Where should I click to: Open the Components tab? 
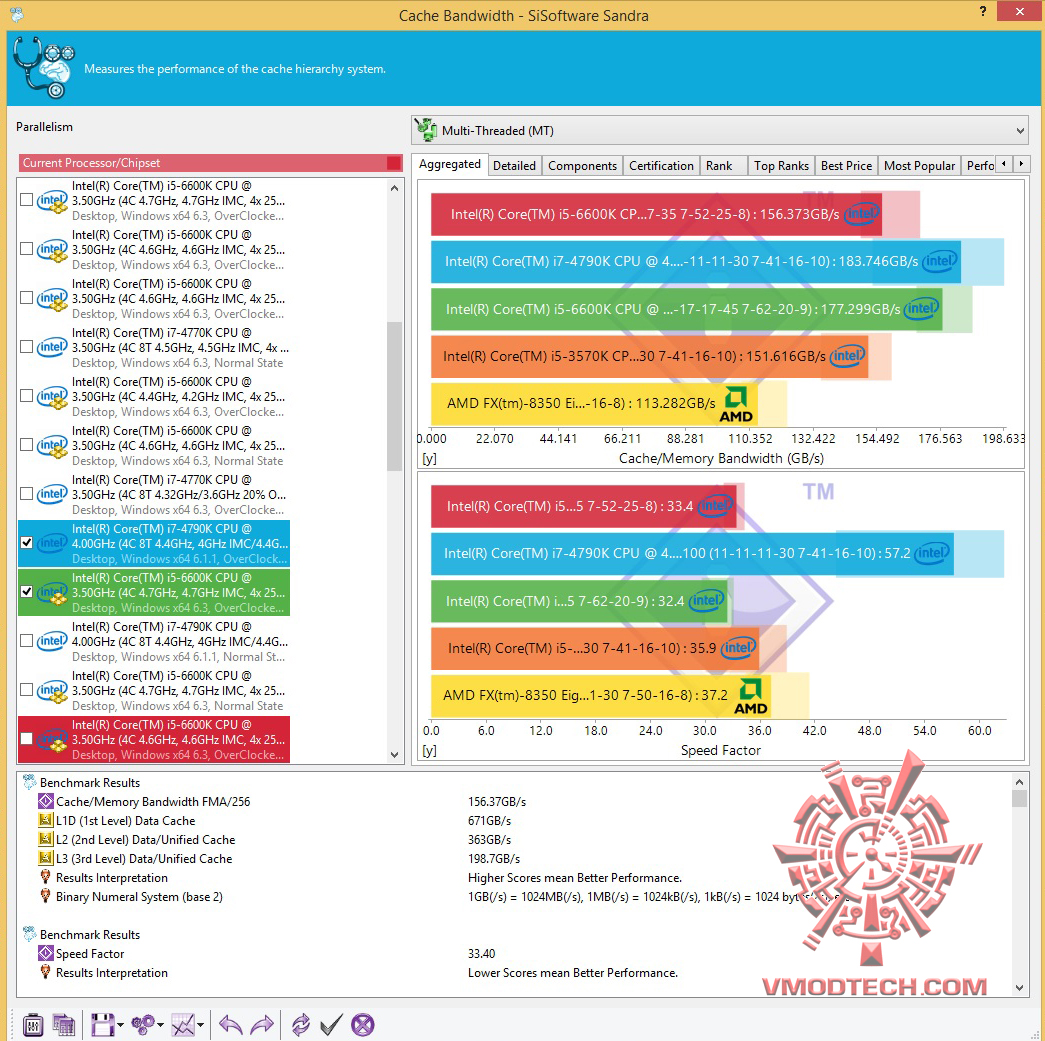(582, 166)
